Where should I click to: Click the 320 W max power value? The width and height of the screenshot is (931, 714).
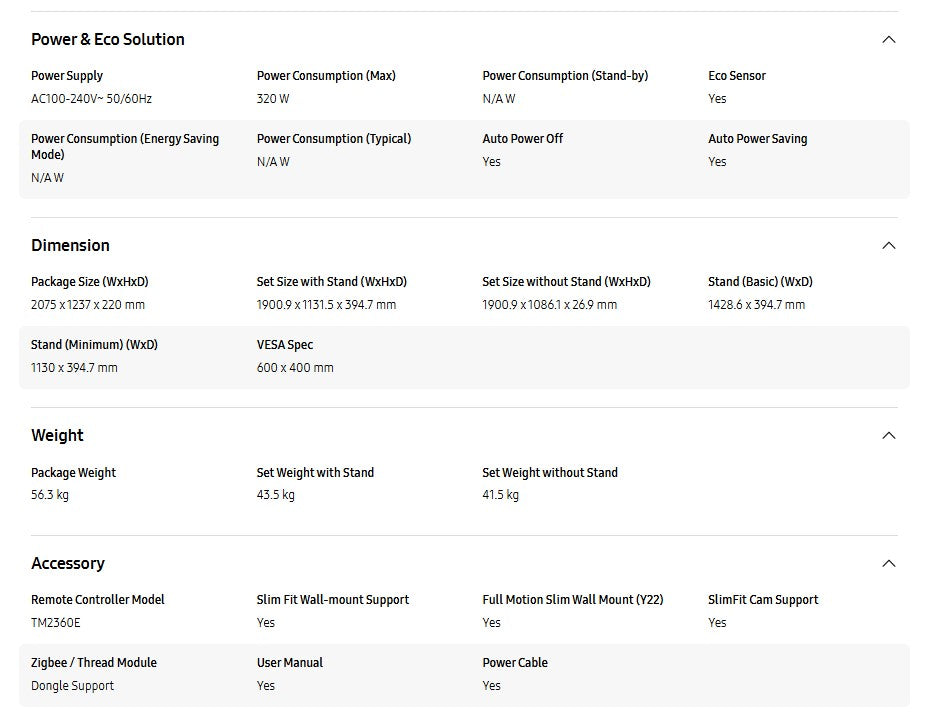click(273, 99)
